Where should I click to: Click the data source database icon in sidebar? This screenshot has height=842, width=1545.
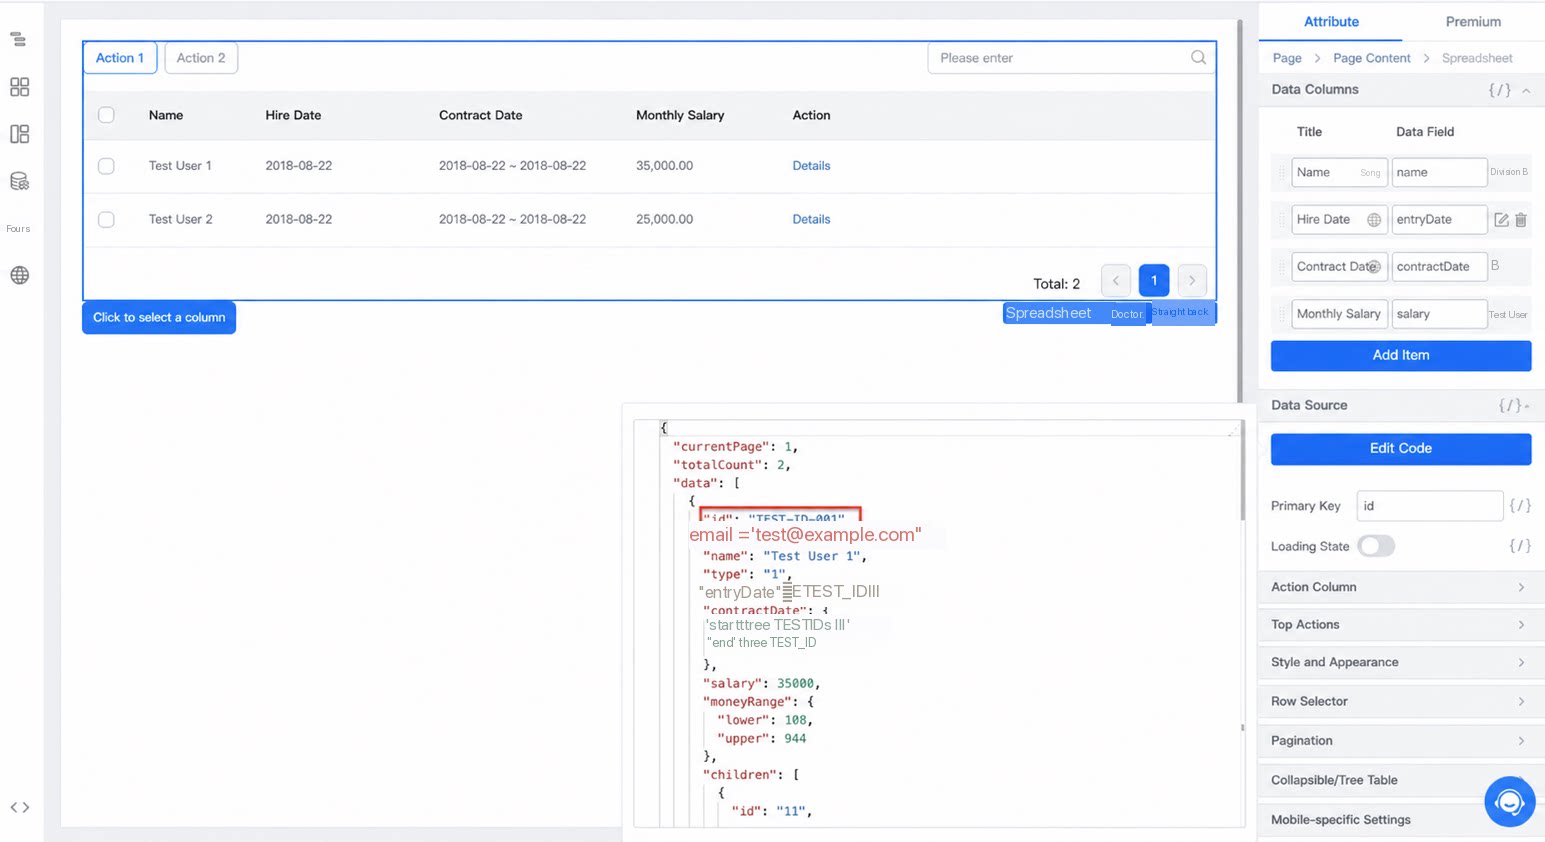(x=19, y=181)
